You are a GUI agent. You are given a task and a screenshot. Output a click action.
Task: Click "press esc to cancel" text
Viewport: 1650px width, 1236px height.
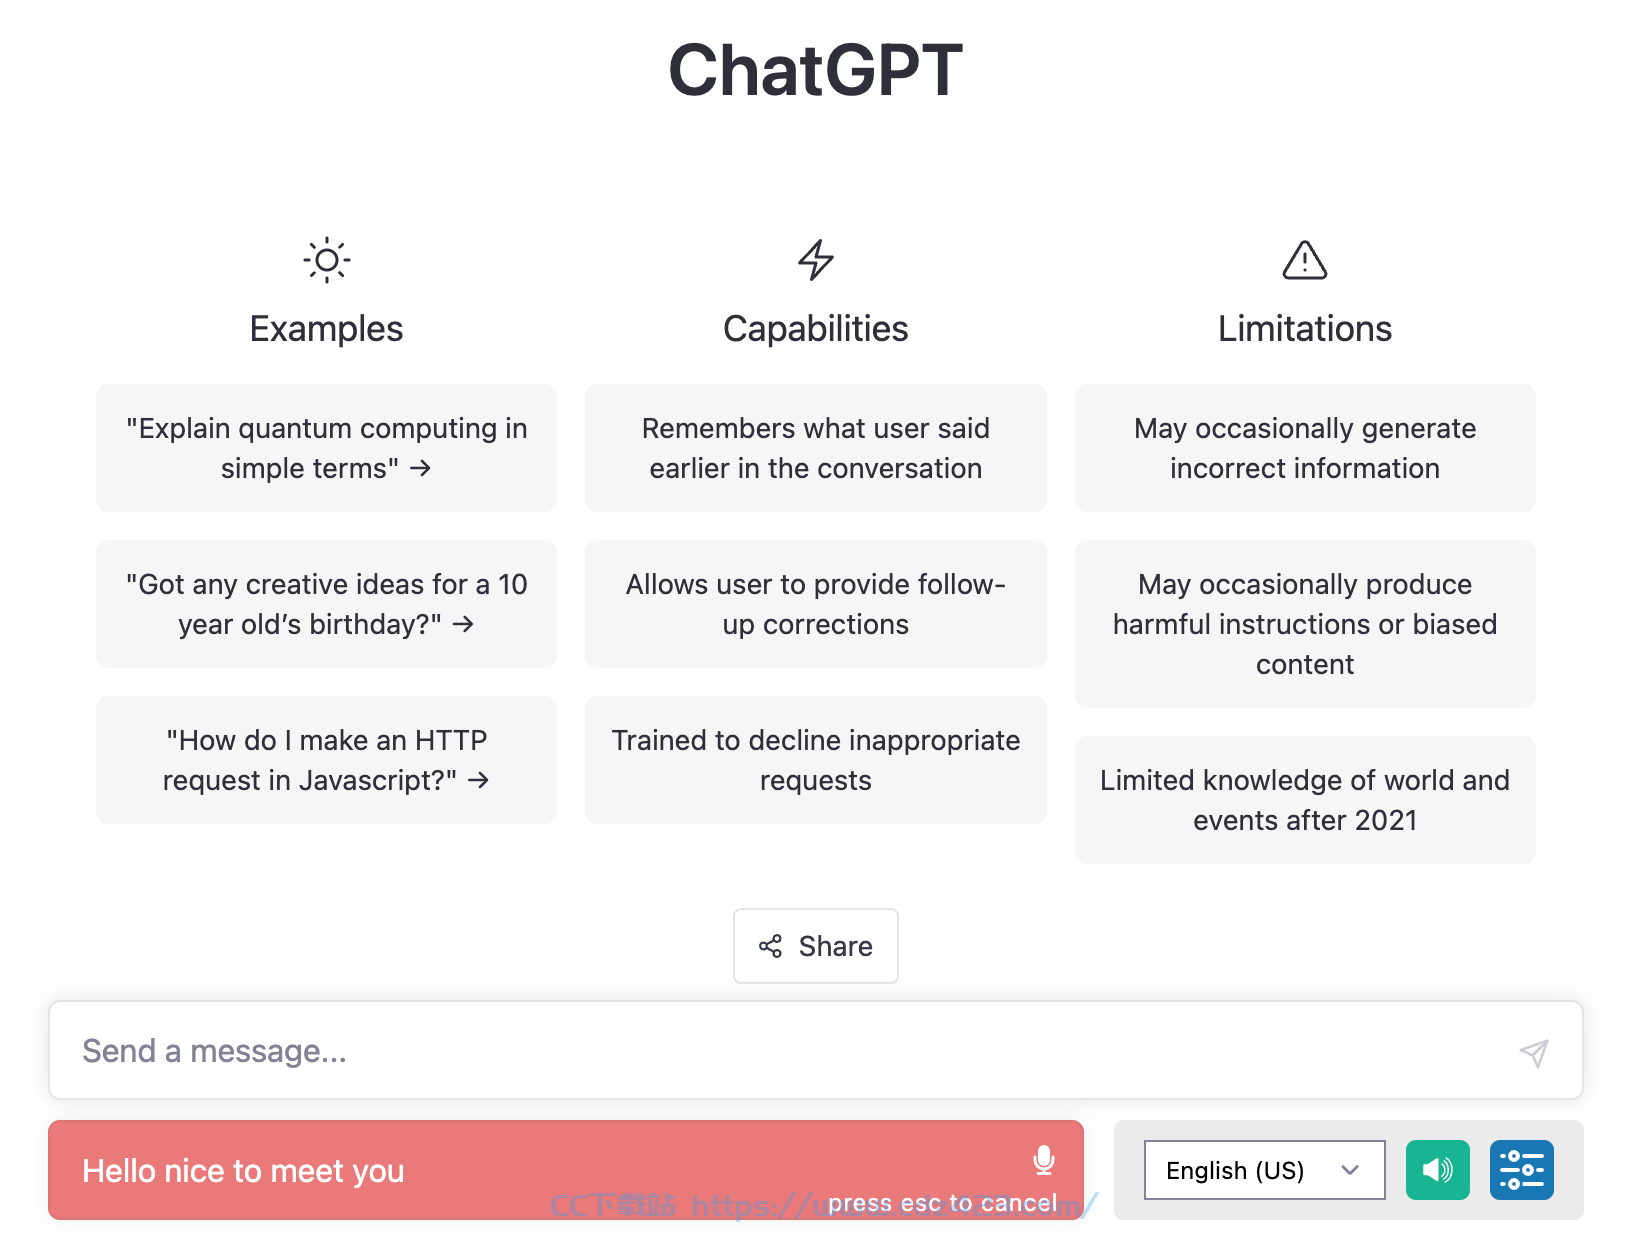(x=942, y=1203)
